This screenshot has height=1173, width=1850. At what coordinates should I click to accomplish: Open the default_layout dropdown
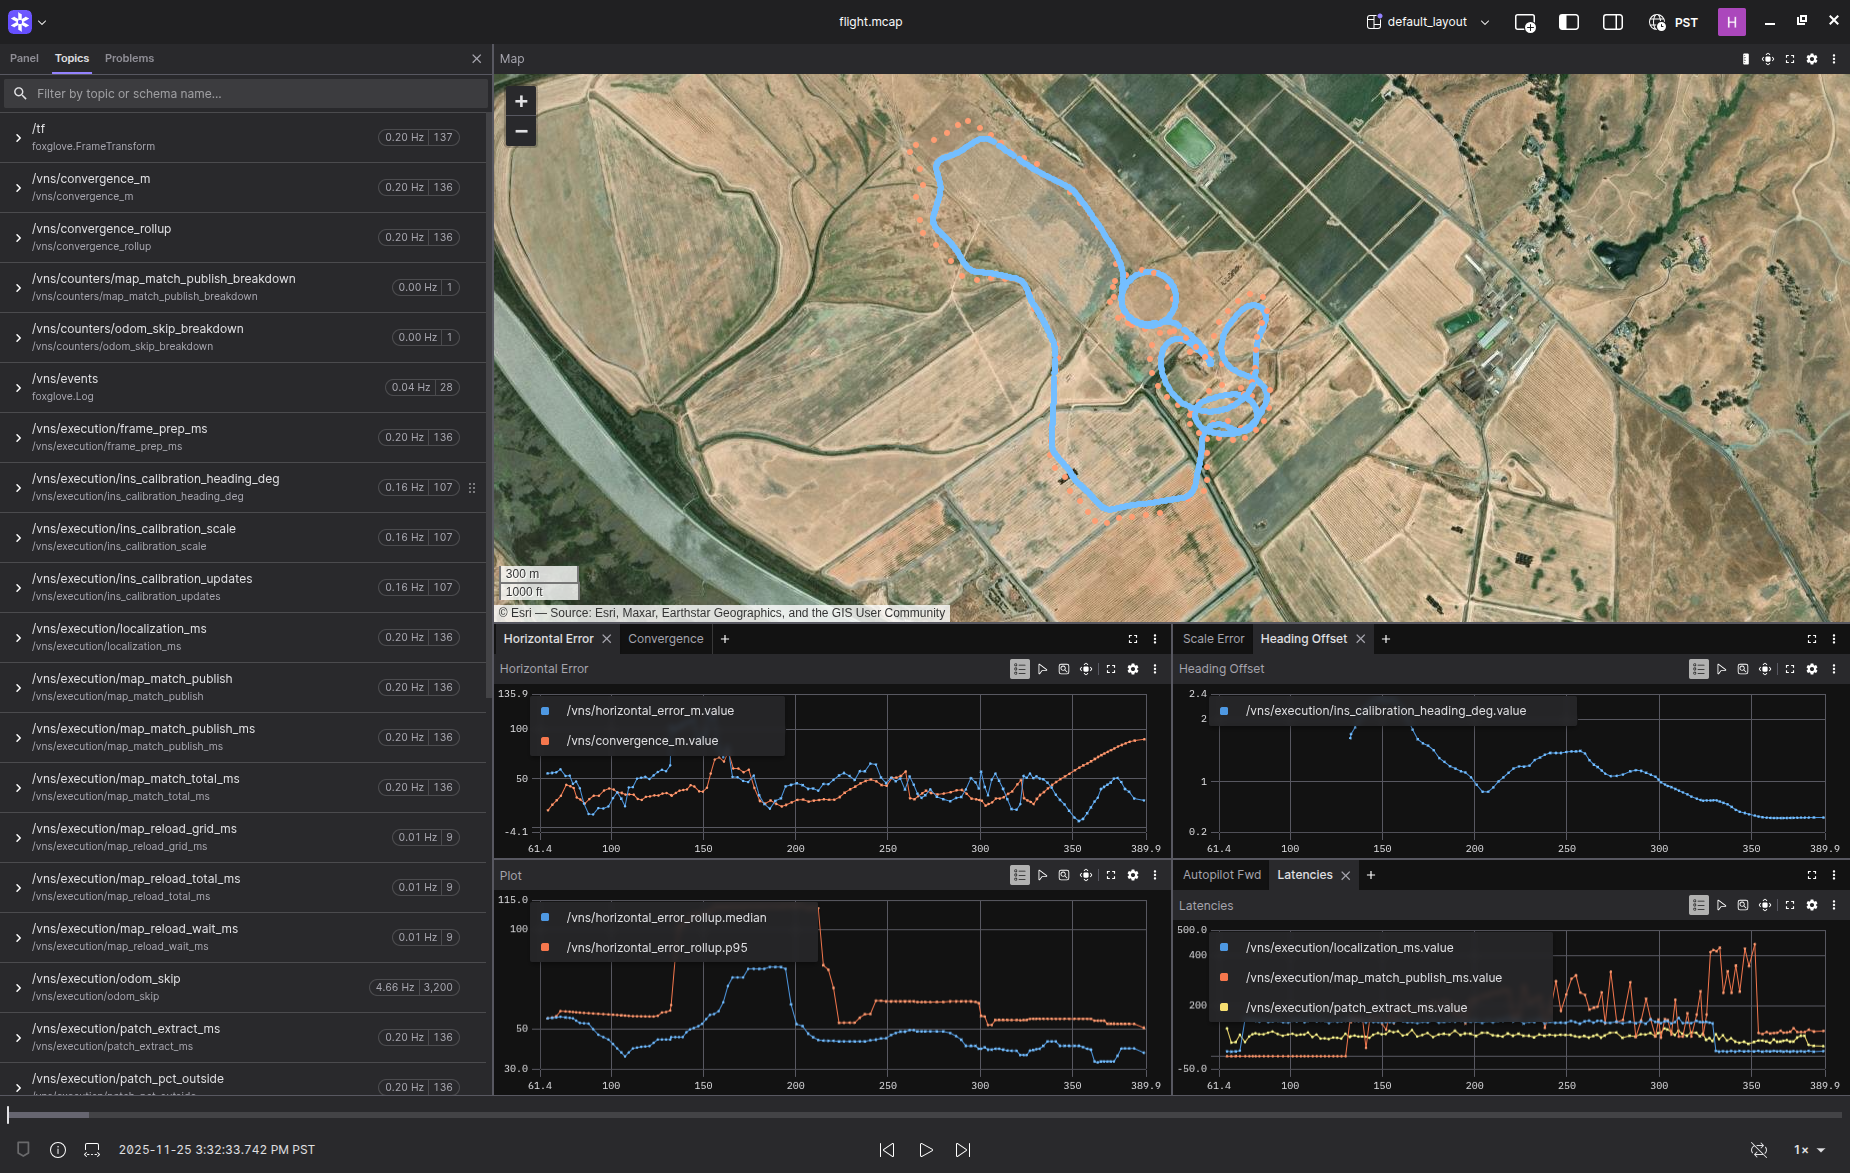1428,22
